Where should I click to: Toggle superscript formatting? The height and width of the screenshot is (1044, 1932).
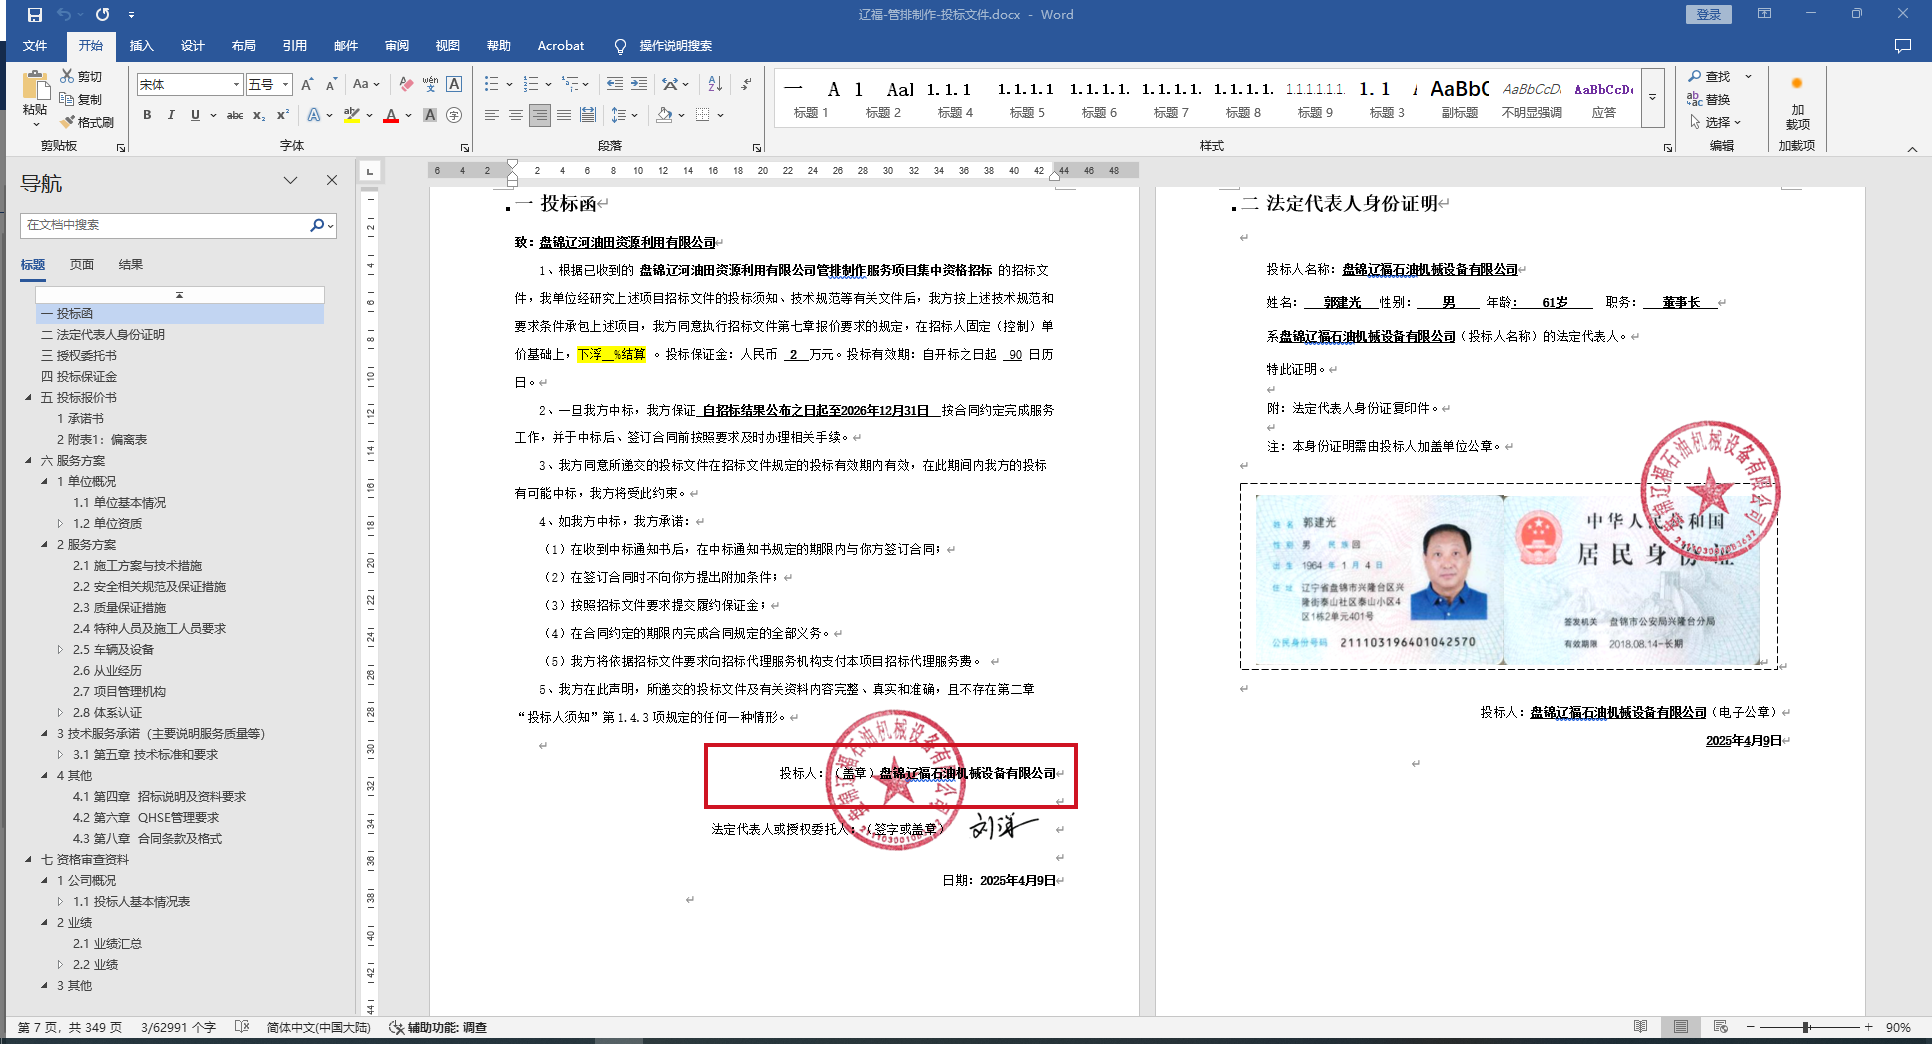(283, 115)
